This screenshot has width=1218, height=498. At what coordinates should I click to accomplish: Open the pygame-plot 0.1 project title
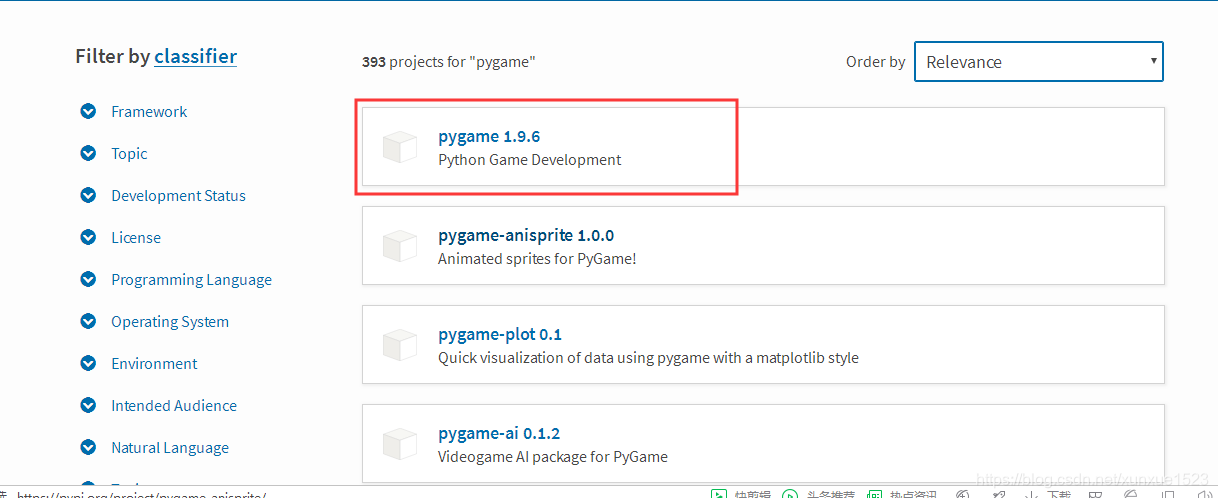coord(500,334)
